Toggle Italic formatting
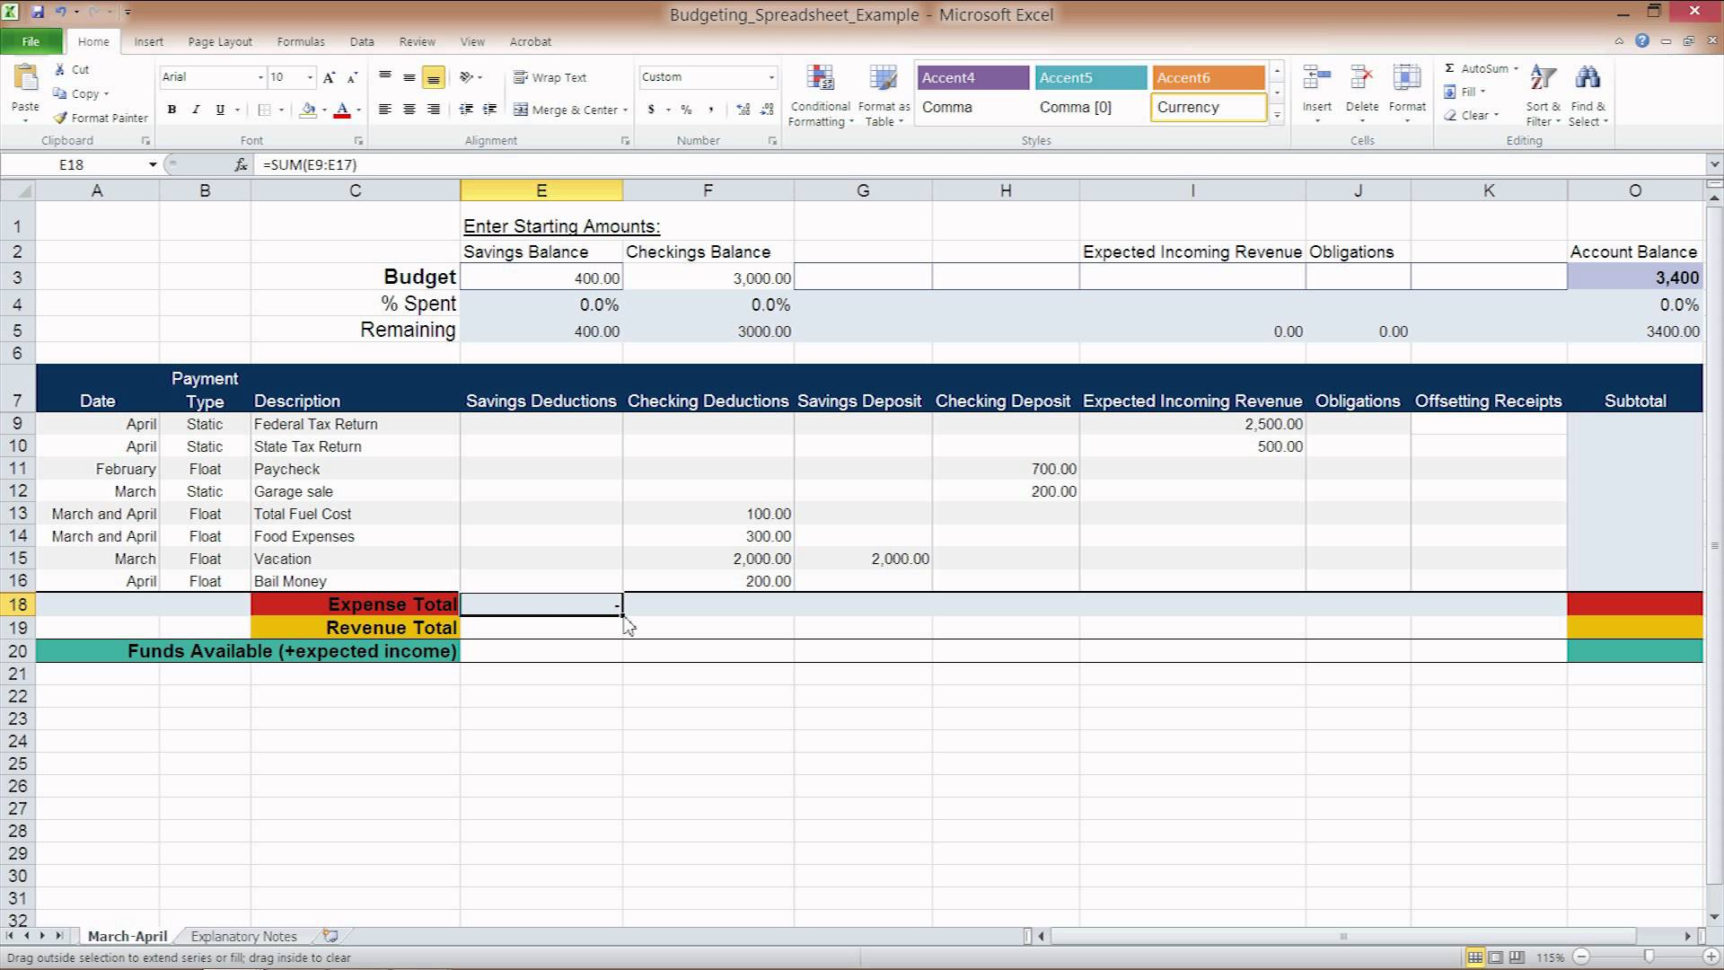The width and height of the screenshot is (1724, 970). click(x=196, y=110)
